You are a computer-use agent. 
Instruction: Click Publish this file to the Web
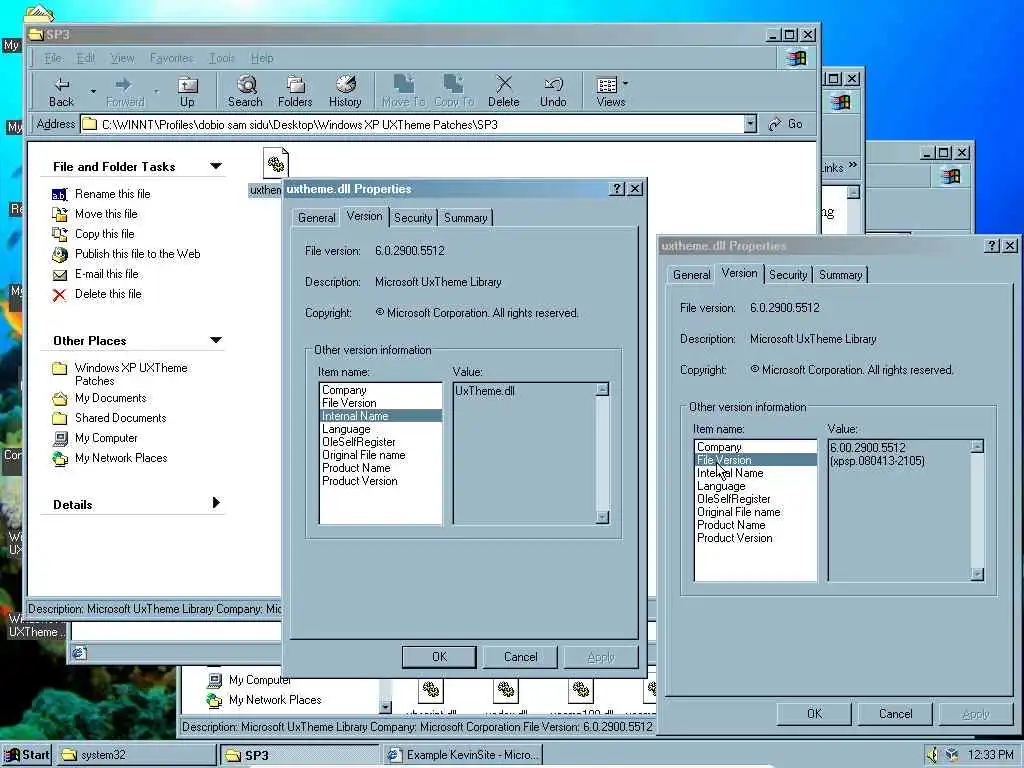click(137, 254)
